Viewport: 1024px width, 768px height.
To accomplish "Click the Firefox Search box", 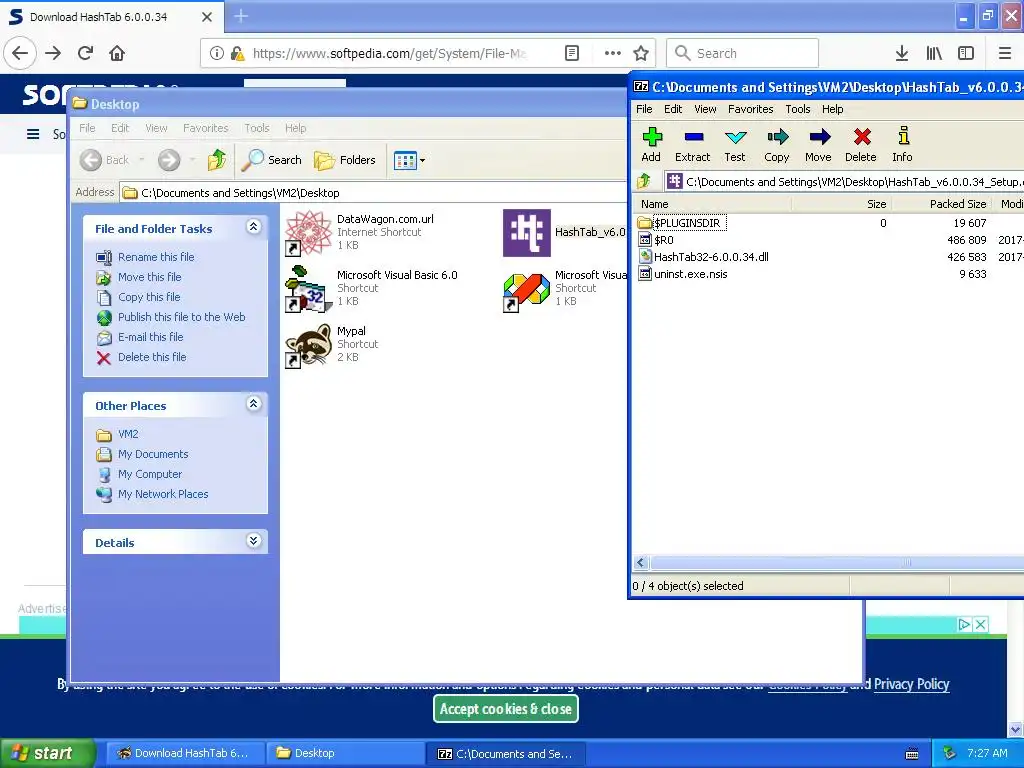I will (x=743, y=53).
